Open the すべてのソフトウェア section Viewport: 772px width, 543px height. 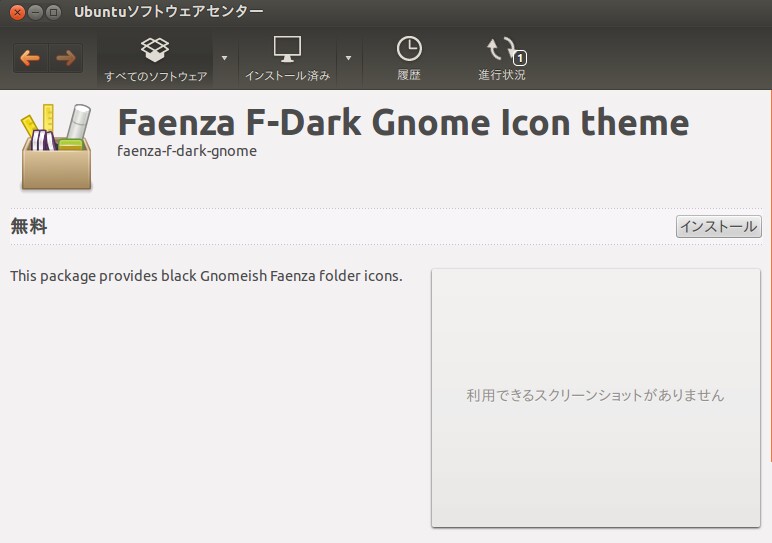(x=156, y=59)
